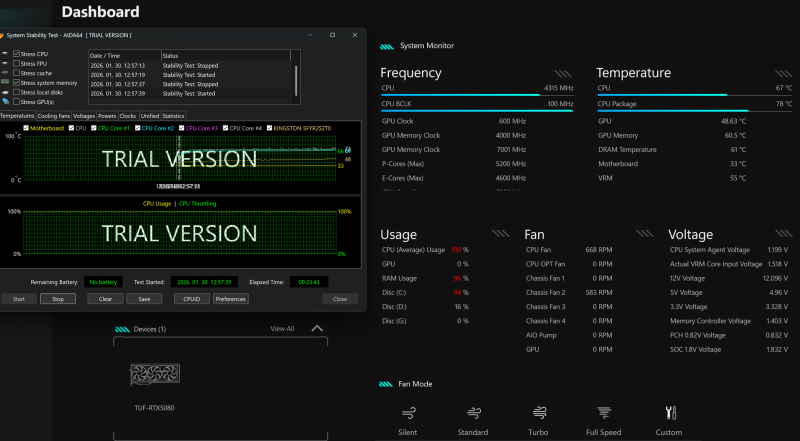Click the CPU BCLK frequency bar
The height and width of the screenshot is (441, 800).
(477, 111)
